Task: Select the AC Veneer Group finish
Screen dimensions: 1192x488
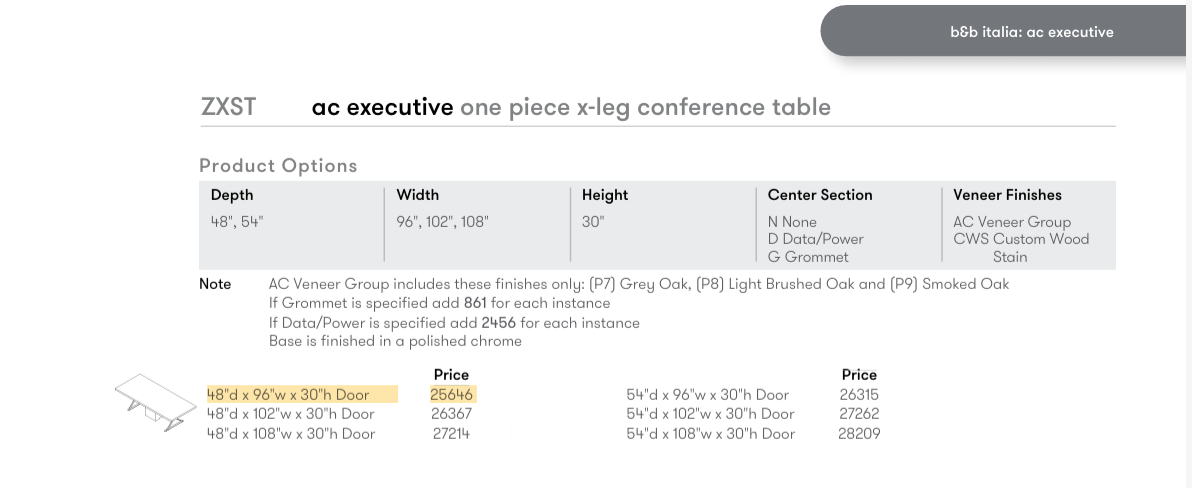Action: click(x=1011, y=222)
